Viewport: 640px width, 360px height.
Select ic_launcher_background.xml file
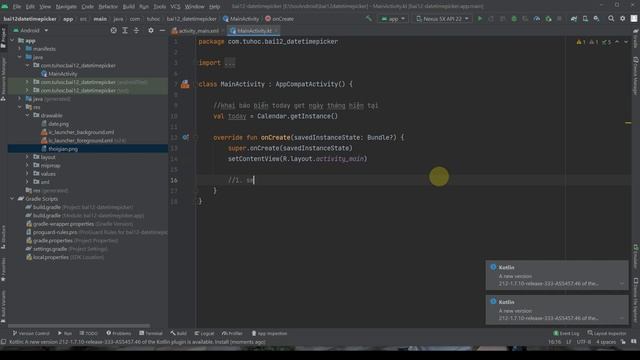point(78,132)
